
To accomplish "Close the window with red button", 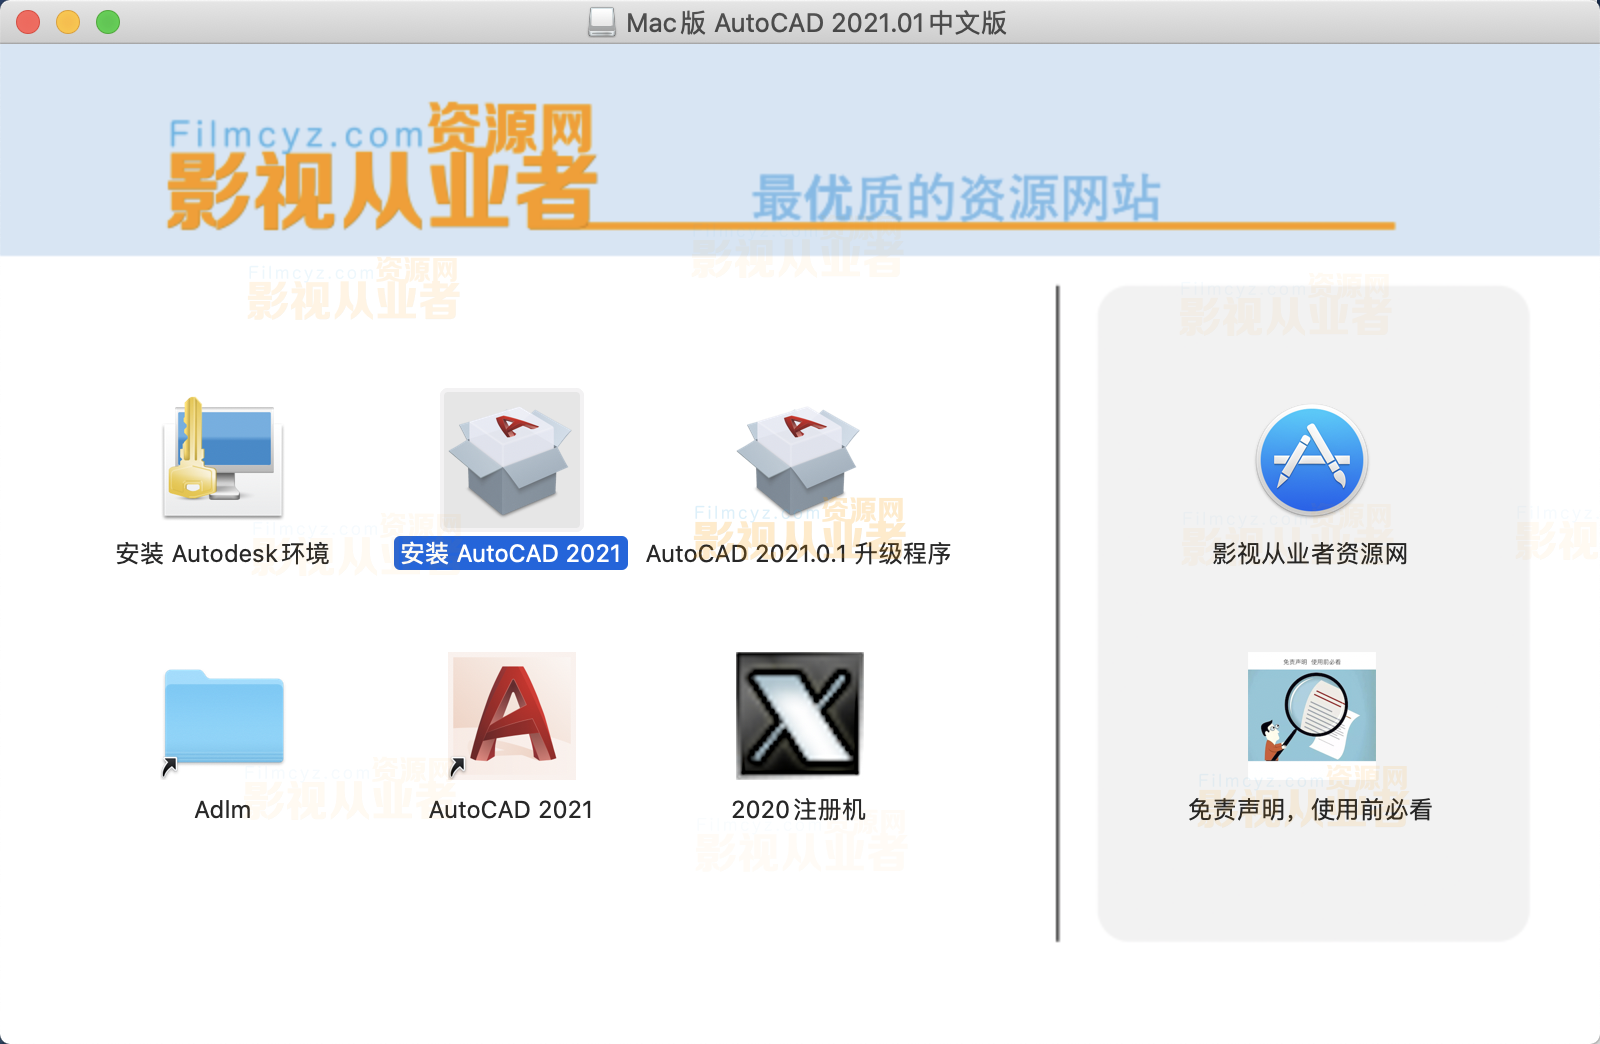I will click(28, 22).
